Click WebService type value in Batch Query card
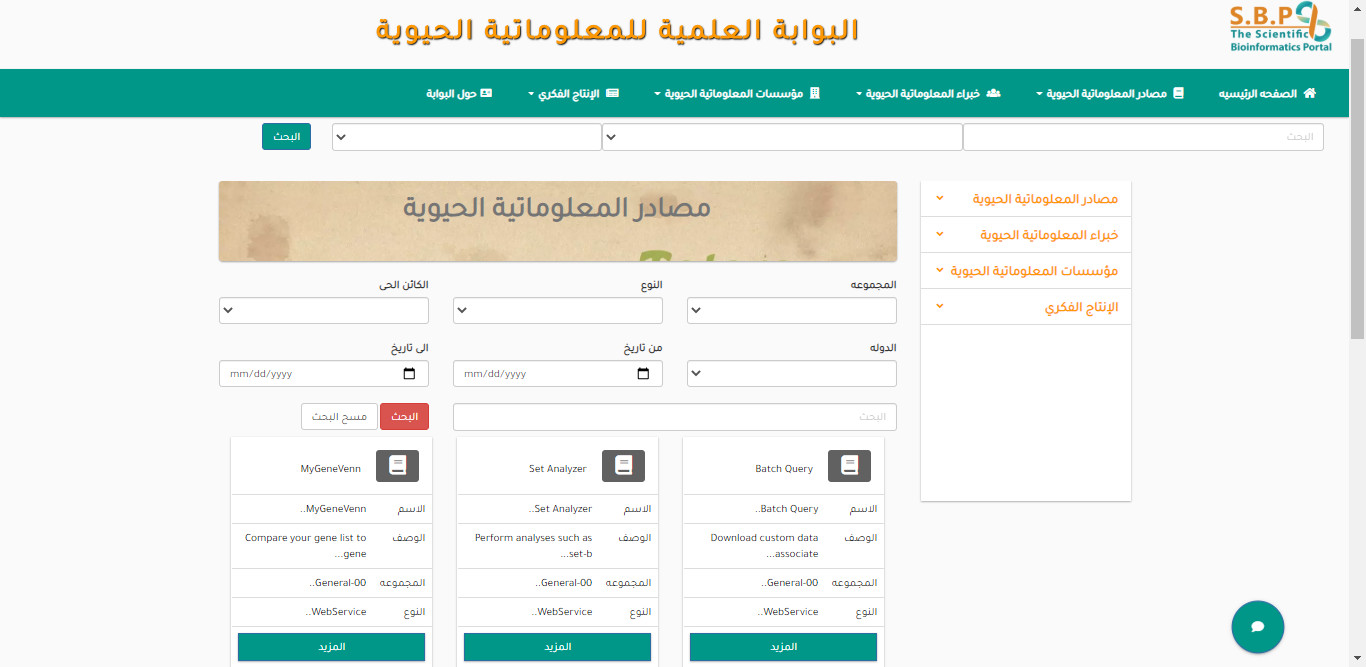Image resolution: width=1366 pixels, height=667 pixels. coord(788,612)
